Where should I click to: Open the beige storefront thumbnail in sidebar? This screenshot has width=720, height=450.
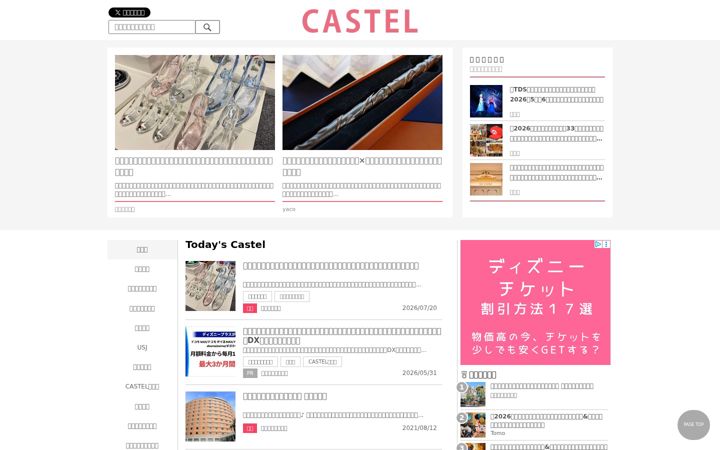pyautogui.click(x=486, y=179)
